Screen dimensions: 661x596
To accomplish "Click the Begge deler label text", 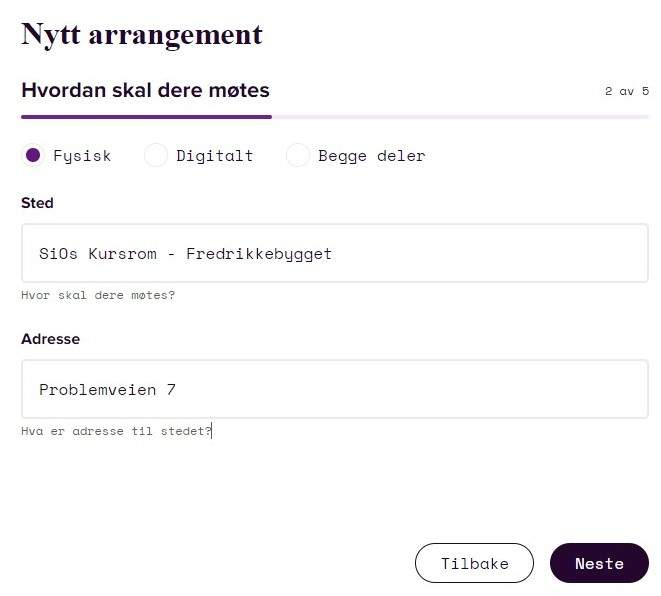I will tap(371, 156).
